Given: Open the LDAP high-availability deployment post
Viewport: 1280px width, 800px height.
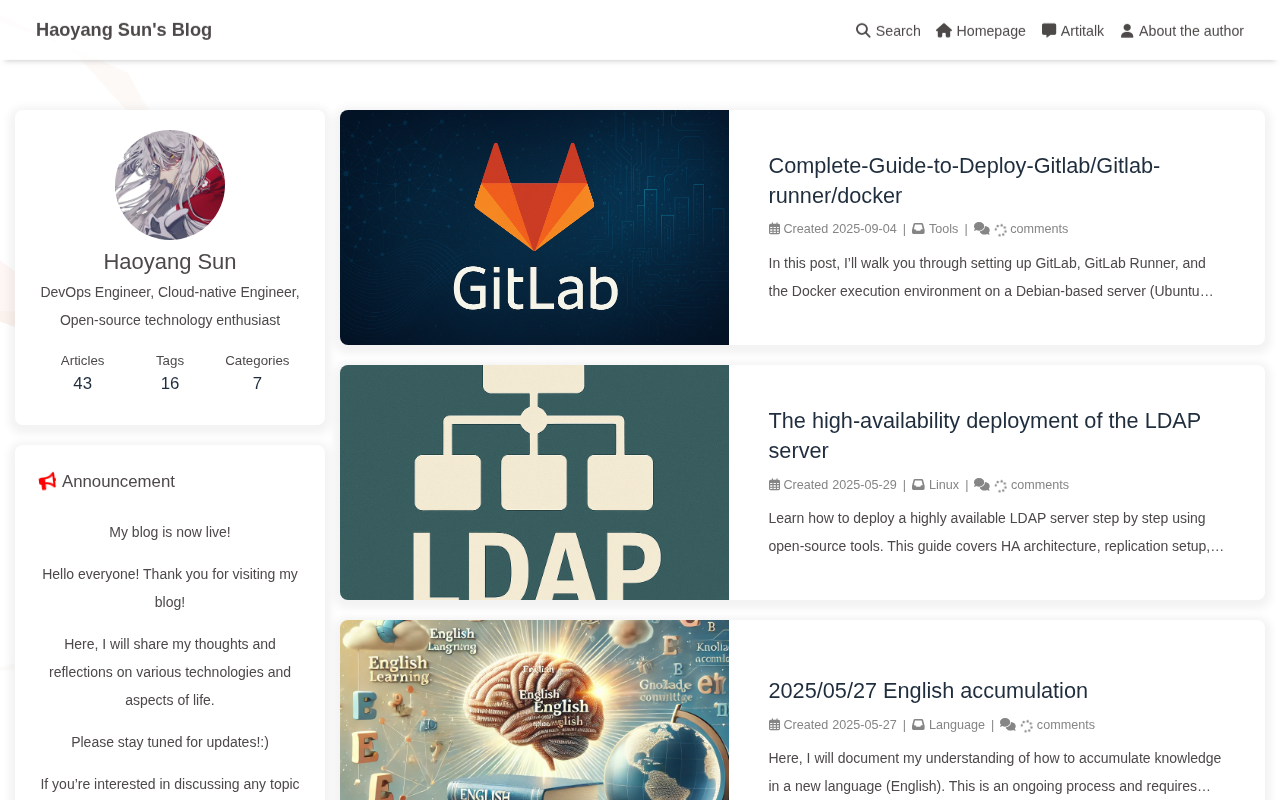Looking at the screenshot, I should coord(984,436).
